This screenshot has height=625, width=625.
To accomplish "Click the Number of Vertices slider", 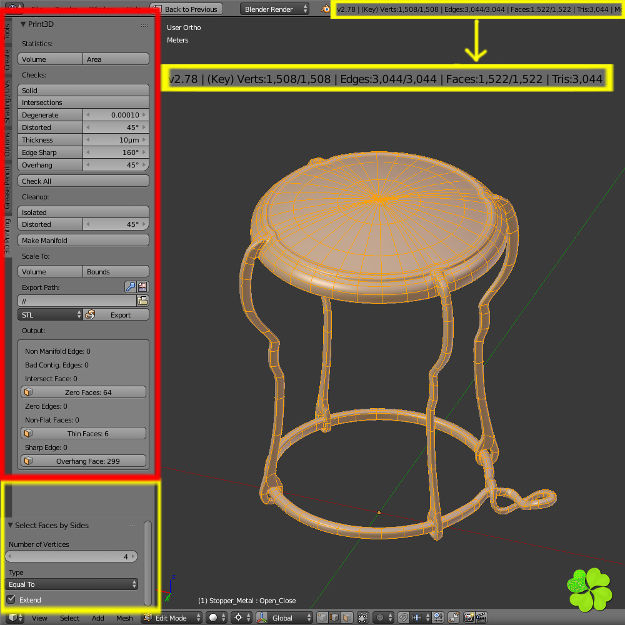I will (72, 556).
